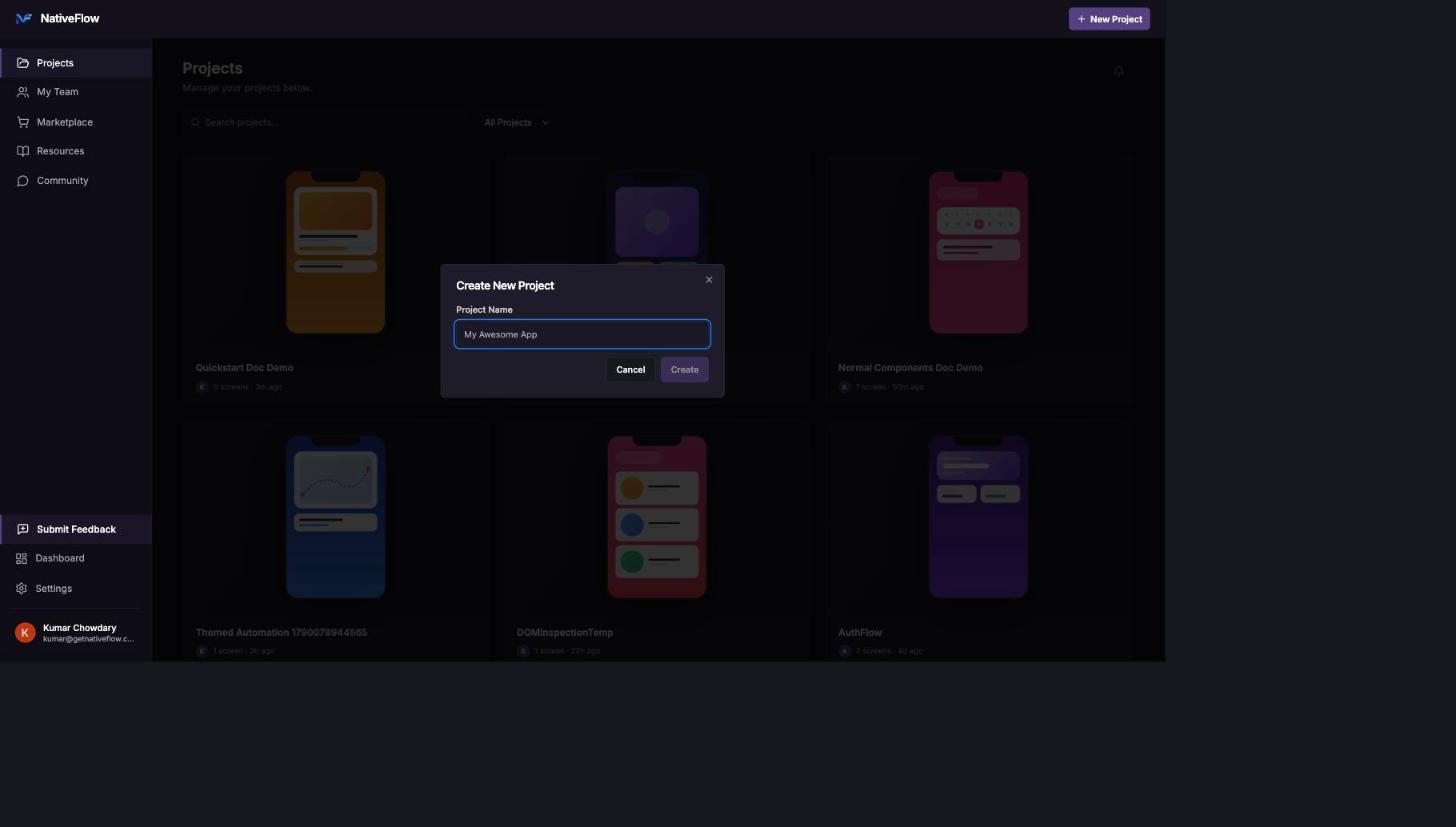Click the Projects folder icon in sidebar

[x=23, y=63]
